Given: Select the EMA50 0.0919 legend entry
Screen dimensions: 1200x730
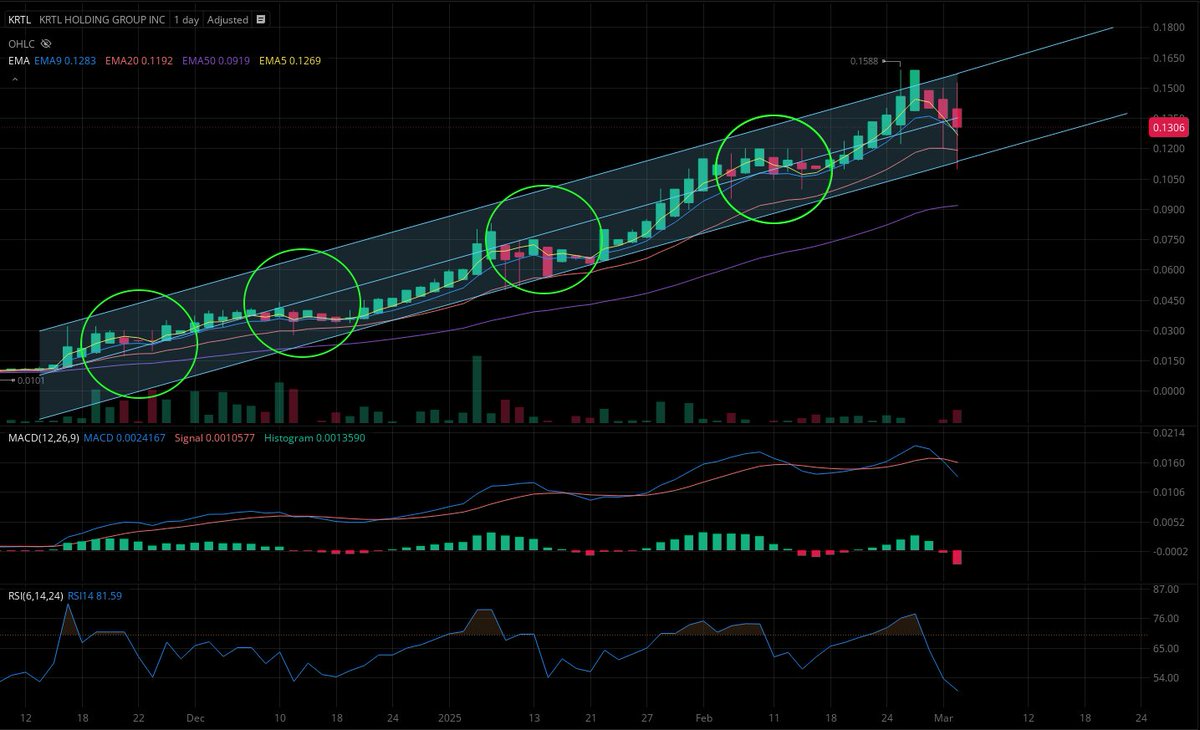Looking at the screenshot, I should pyautogui.click(x=214, y=61).
